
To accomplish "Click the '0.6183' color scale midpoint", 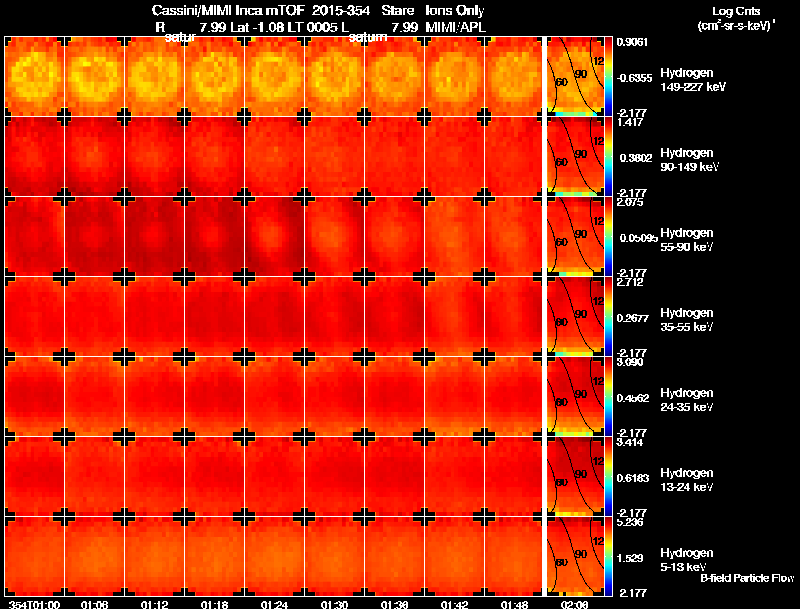I will point(635,478).
